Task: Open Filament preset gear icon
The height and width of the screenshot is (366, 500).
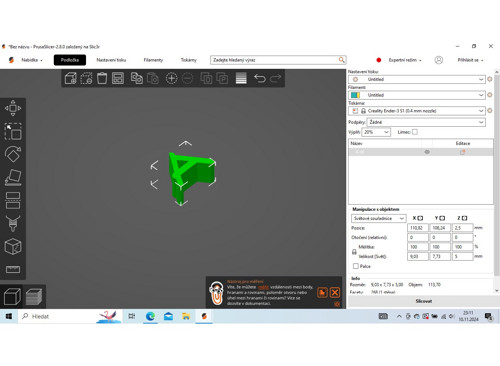Action: click(x=490, y=95)
